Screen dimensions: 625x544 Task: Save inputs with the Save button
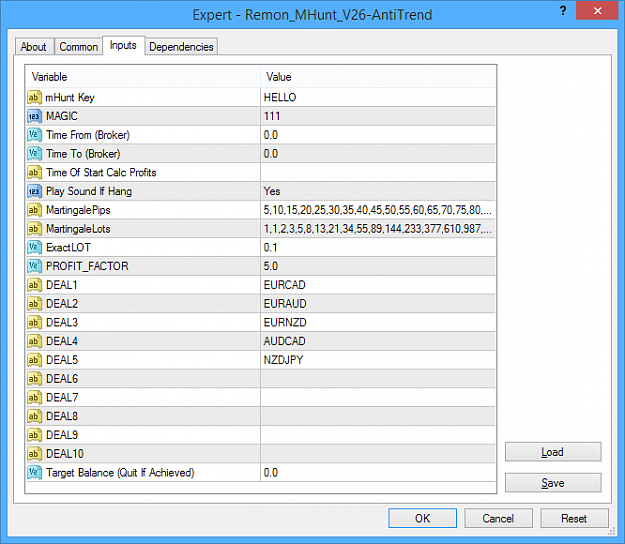click(x=553, y=483)
